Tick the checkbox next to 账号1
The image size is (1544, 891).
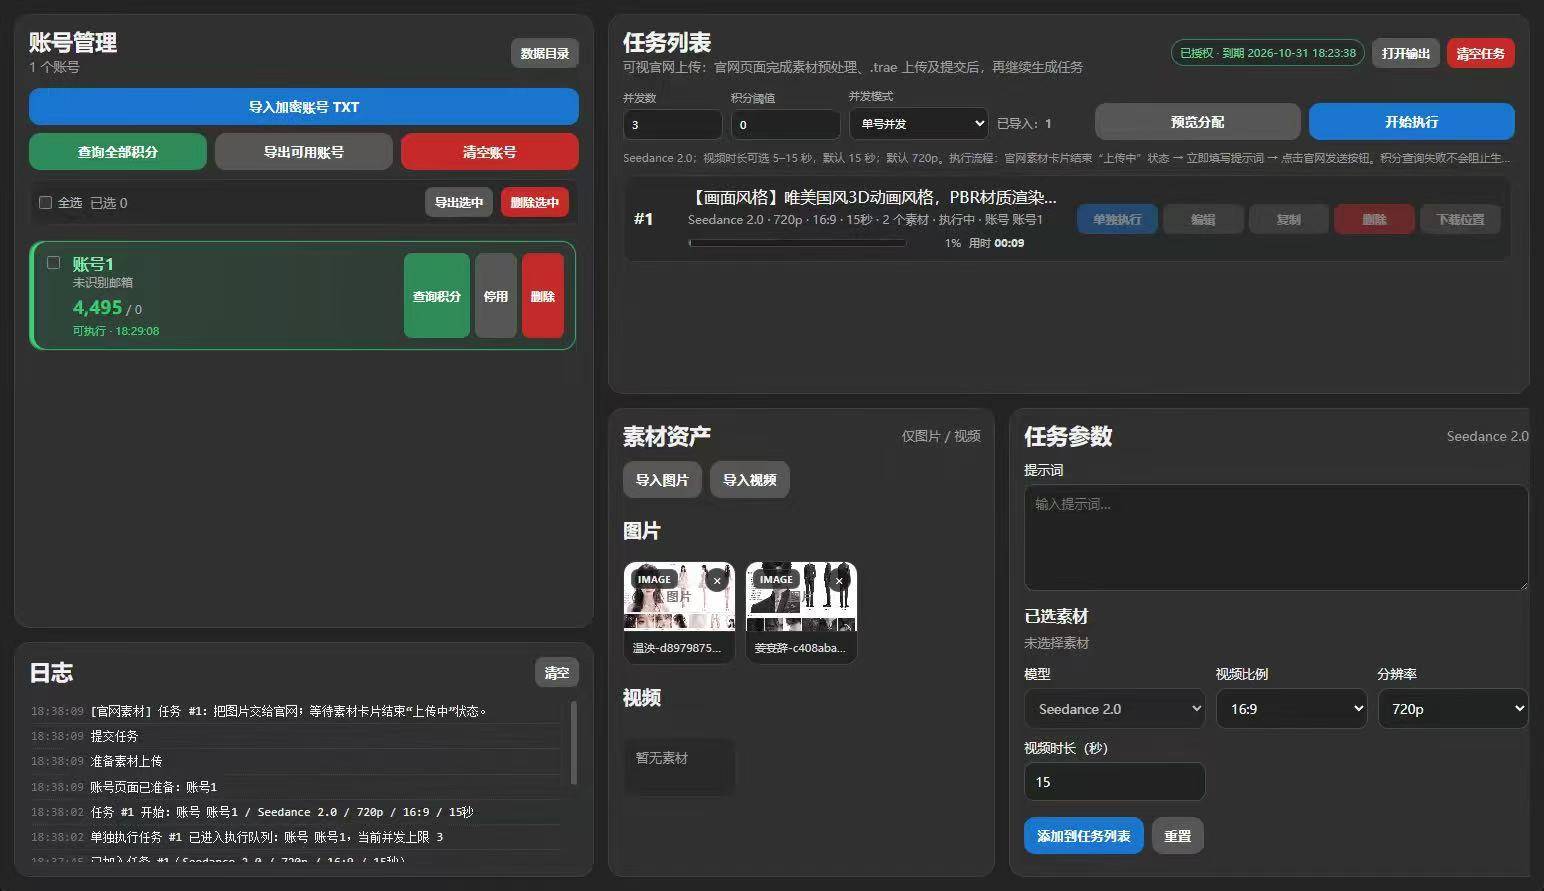[54, 263]
